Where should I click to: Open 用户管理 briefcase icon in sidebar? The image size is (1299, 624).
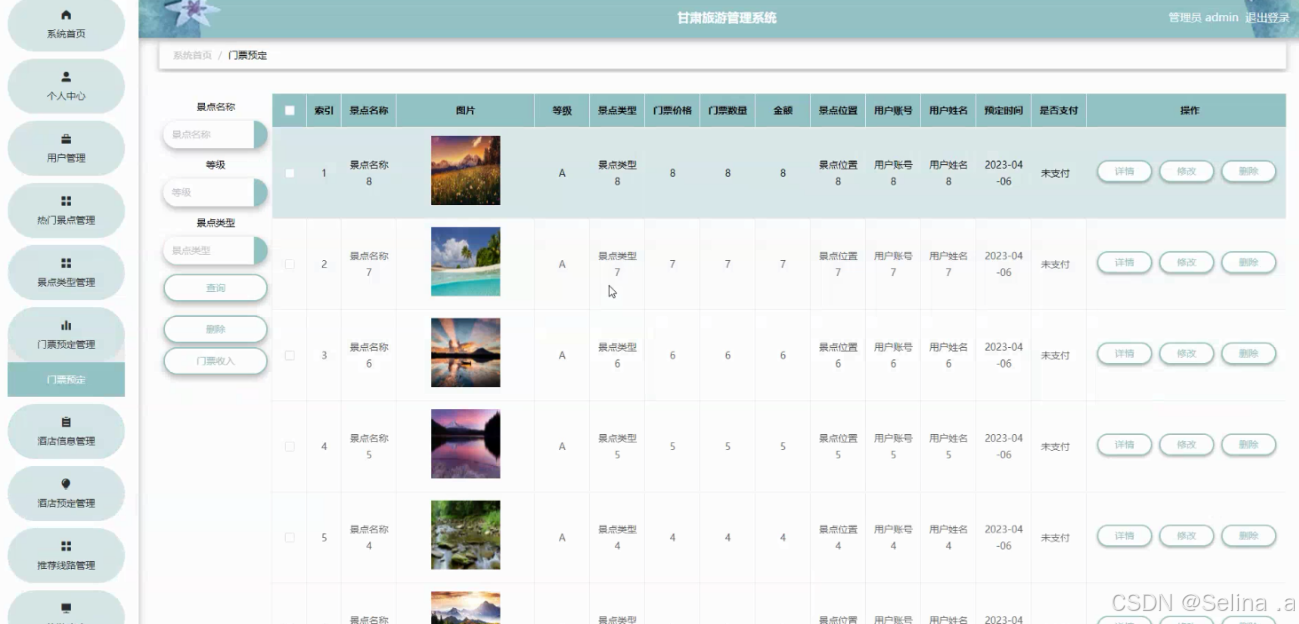pyautogui.click(x=66, y=138)
